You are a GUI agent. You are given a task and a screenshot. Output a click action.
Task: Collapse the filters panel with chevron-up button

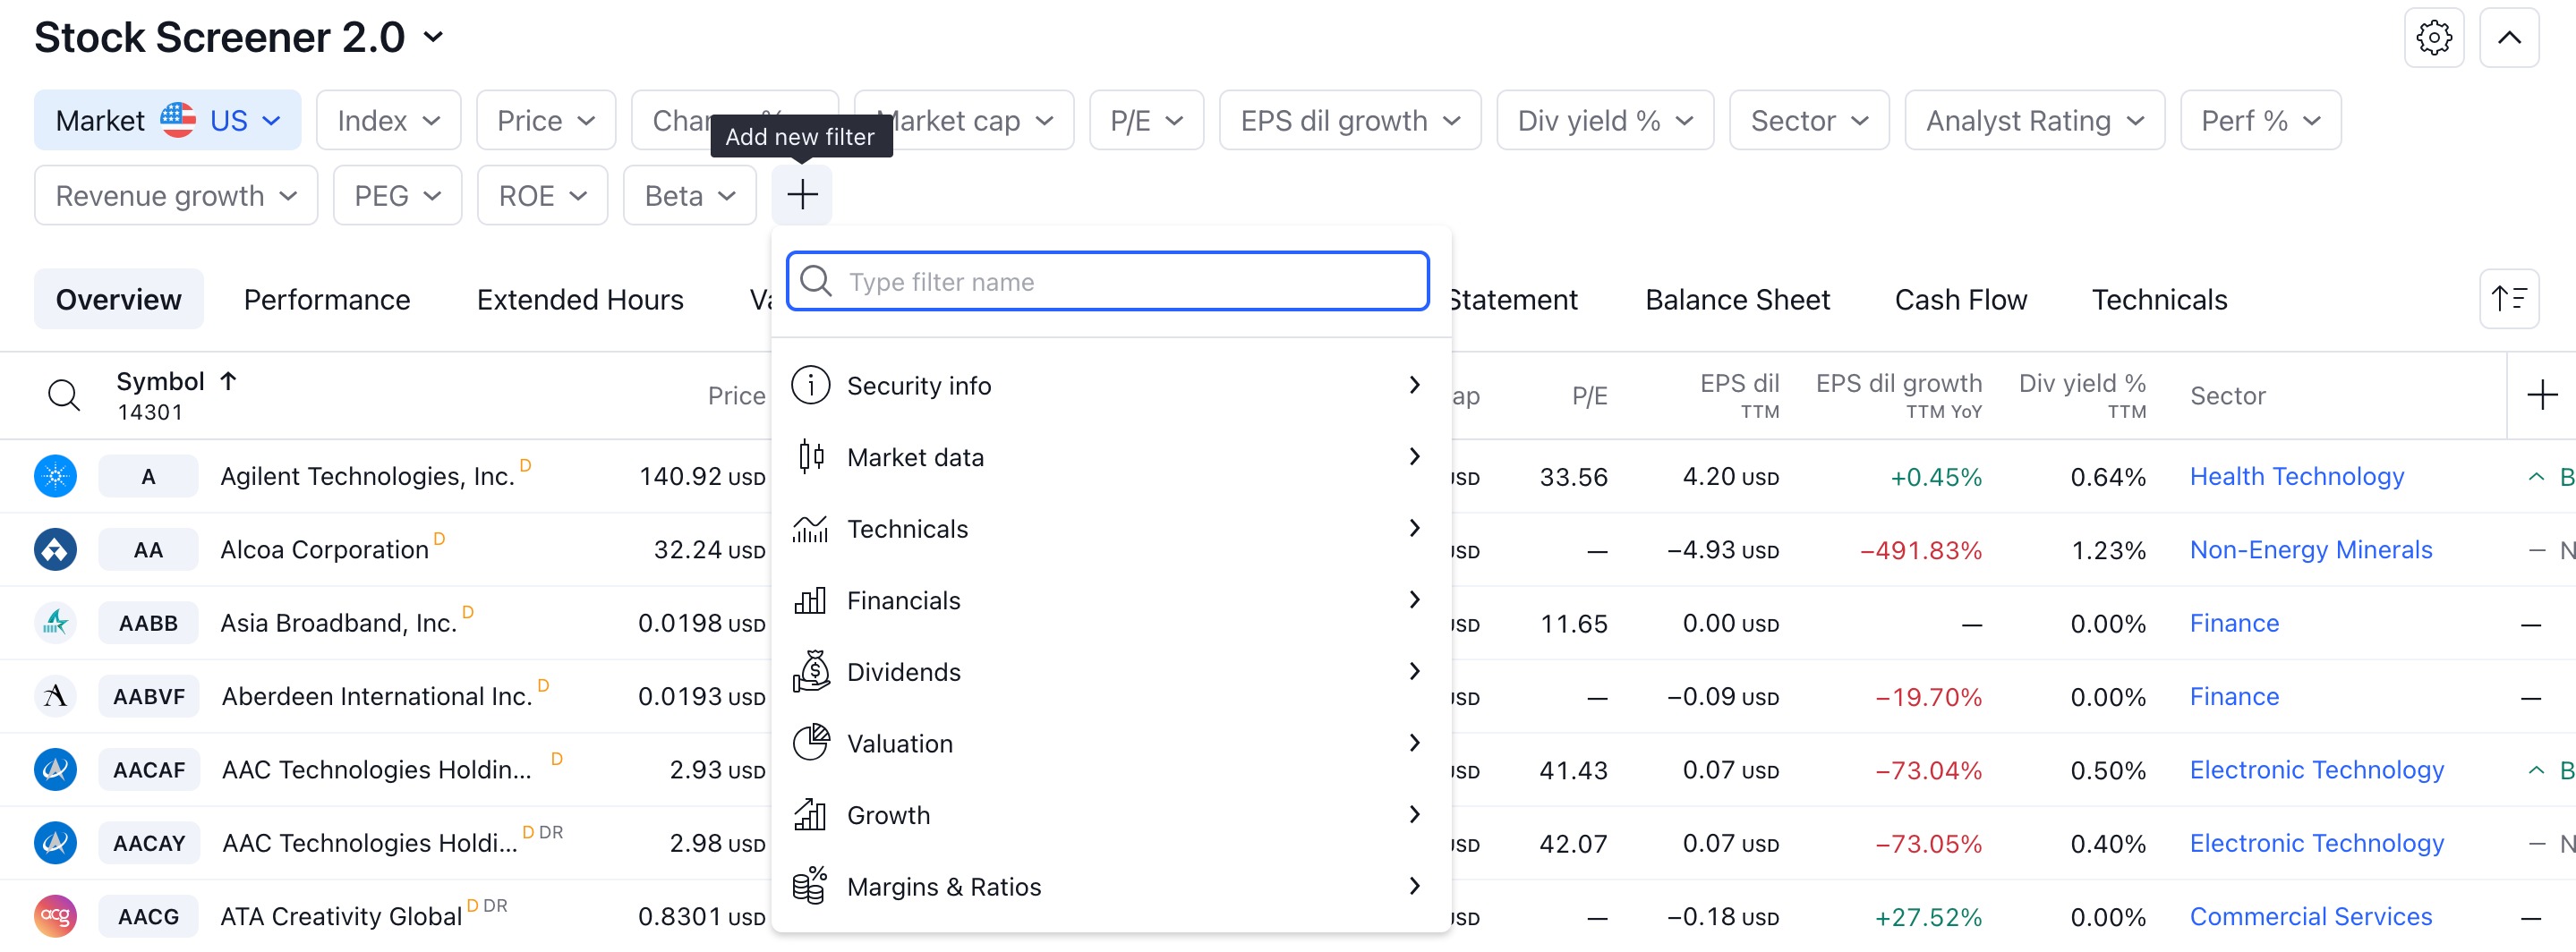pos(2508,38)
